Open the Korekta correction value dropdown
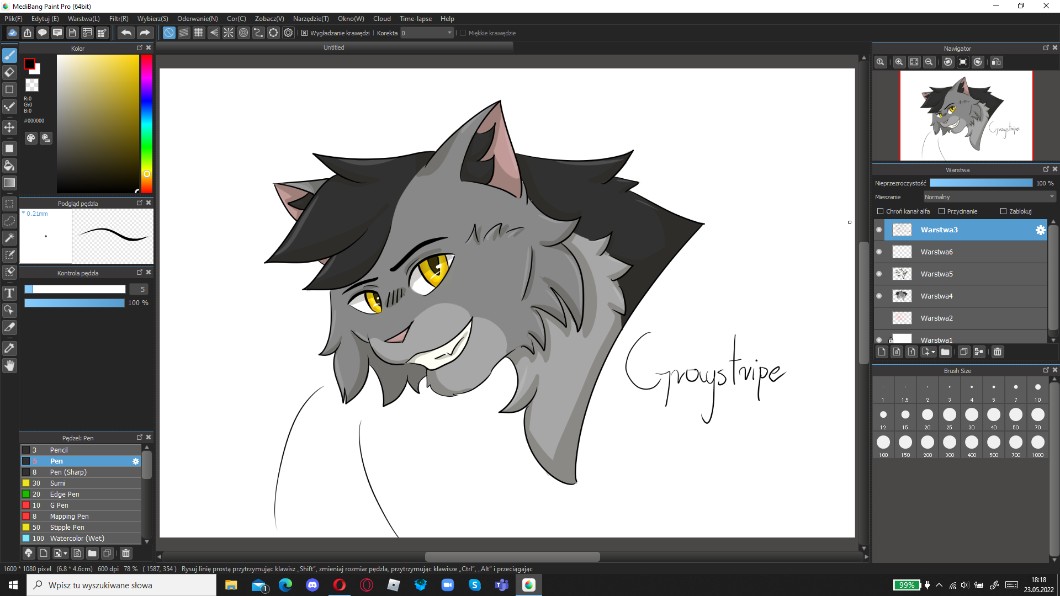 (x=427, y=33)
